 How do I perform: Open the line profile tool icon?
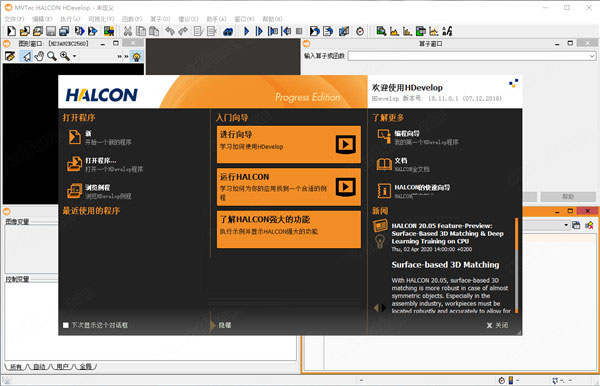(434, 31)
